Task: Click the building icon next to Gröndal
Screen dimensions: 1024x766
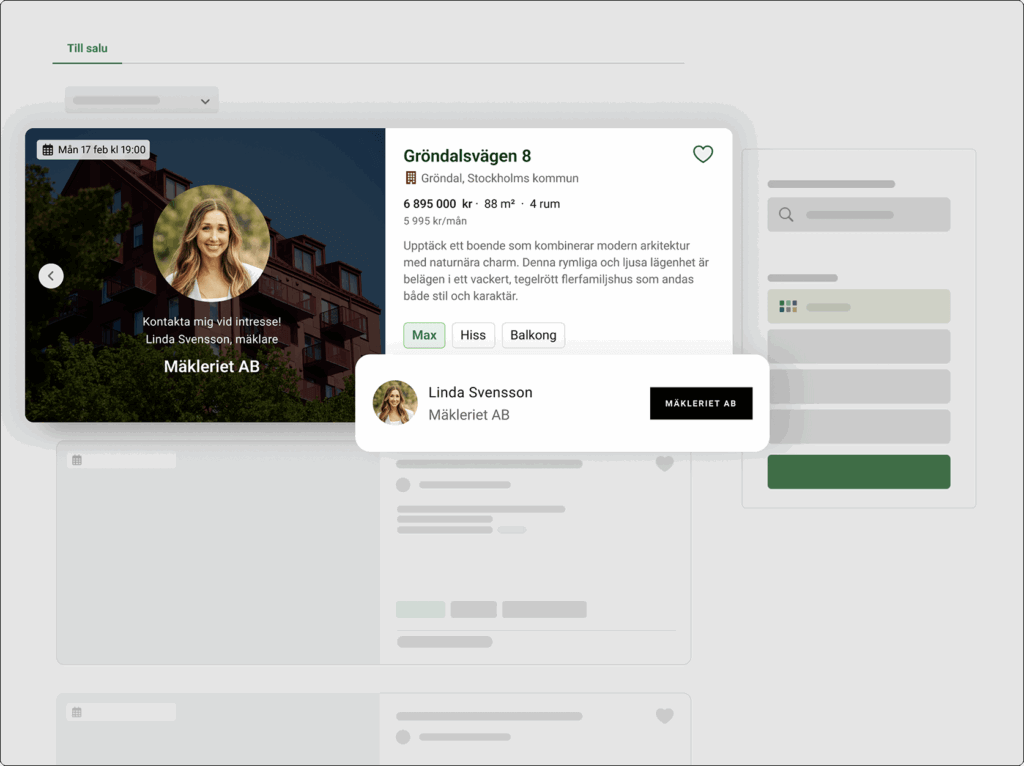Action: (x=411, y=178)
